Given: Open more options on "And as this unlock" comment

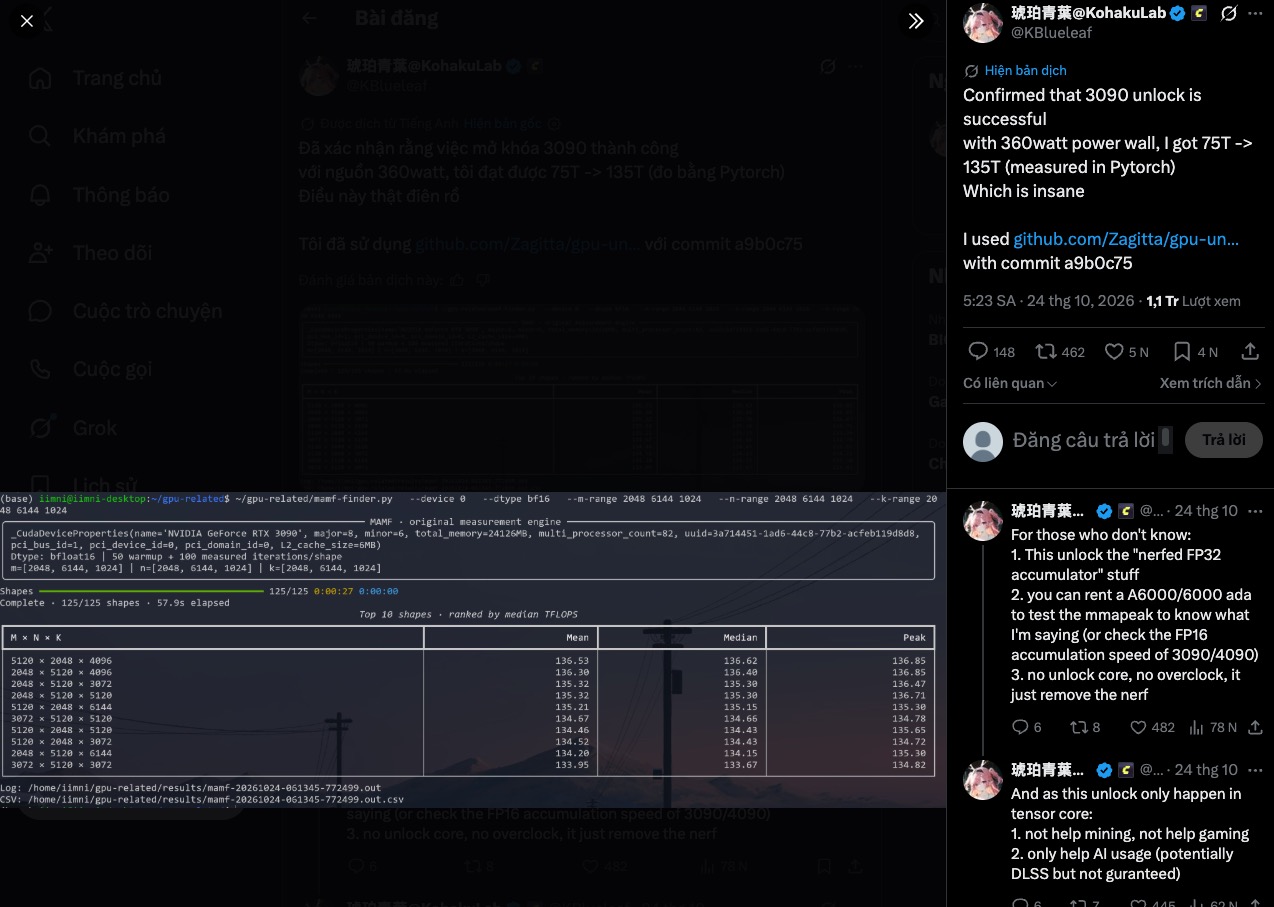Looking at the screenshot, I should (x=1256, y=770).
